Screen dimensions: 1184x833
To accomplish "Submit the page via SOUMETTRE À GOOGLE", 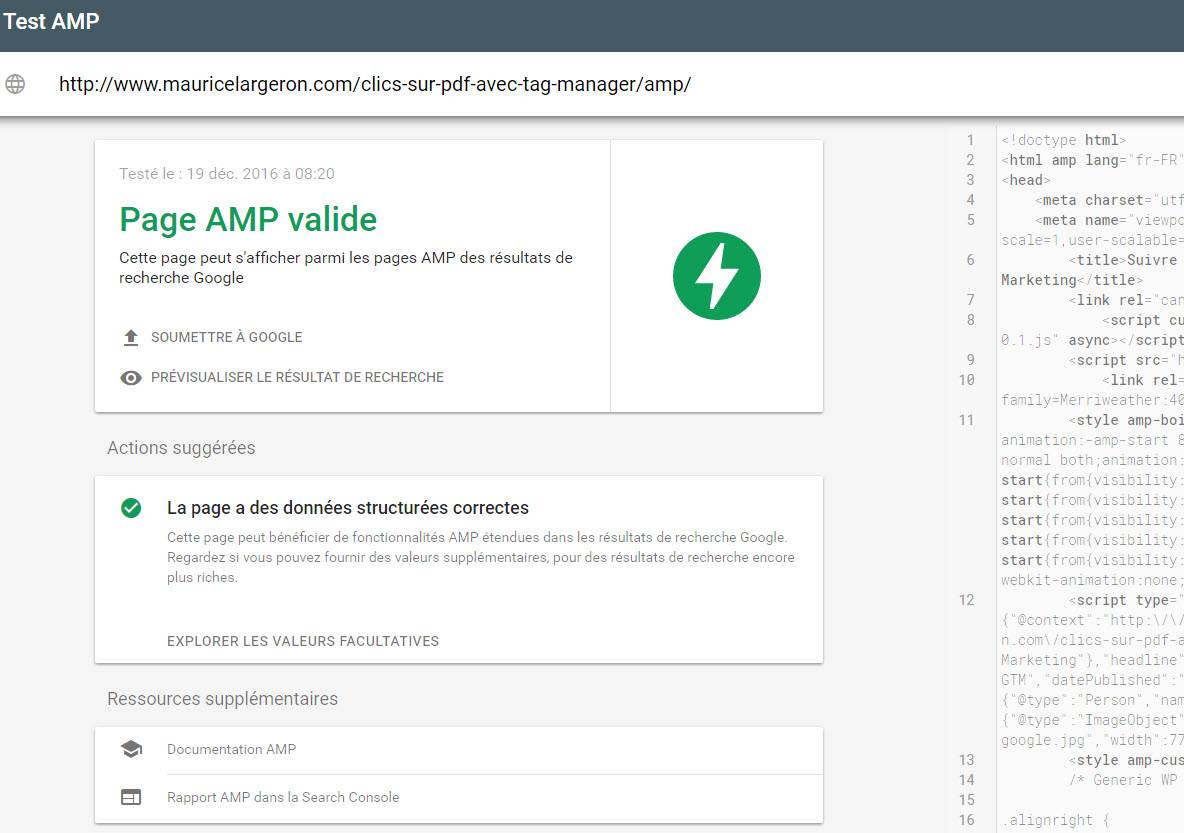I will coord(227,338).
